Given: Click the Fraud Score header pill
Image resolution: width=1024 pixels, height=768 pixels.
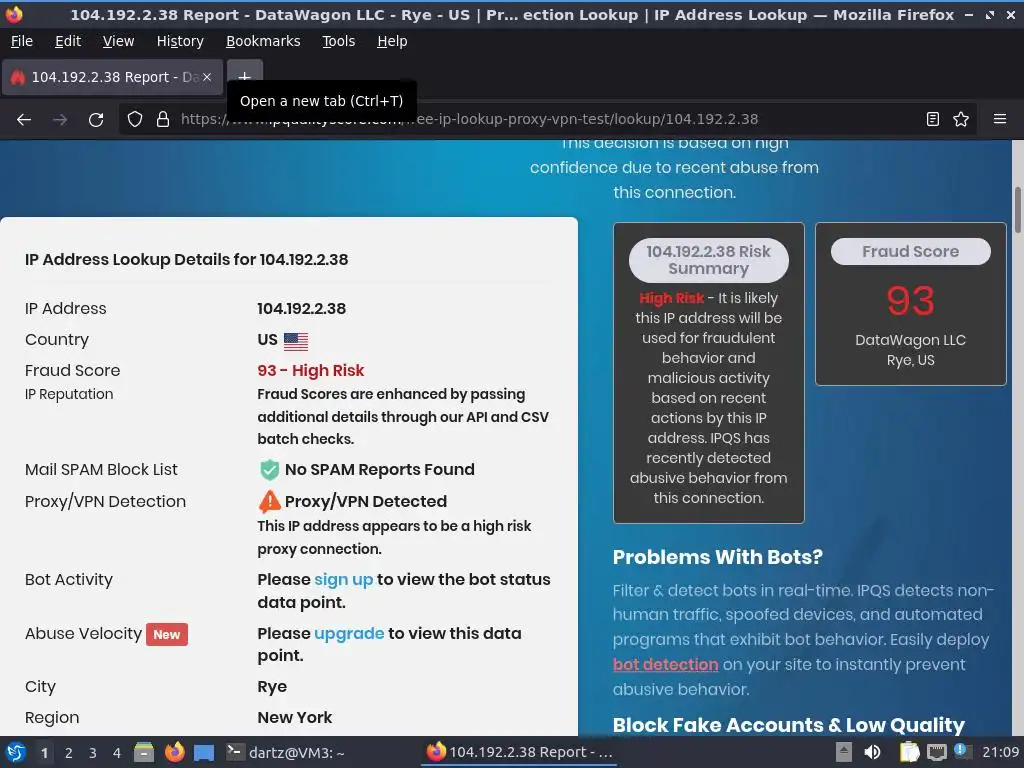Looking at the screenshot, I should pyautogui.click(x=910, y=251).
